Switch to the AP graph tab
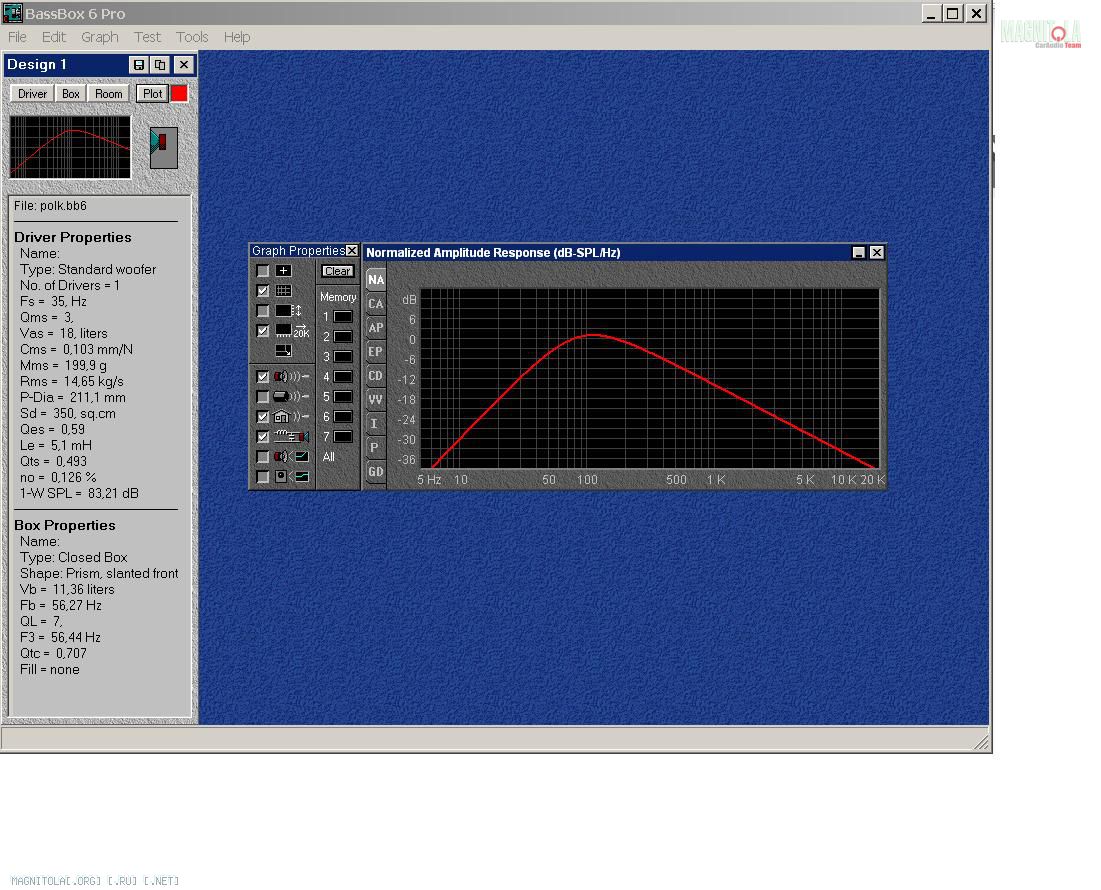Viewport: 1101px width, 890px height. click(376, 328)
